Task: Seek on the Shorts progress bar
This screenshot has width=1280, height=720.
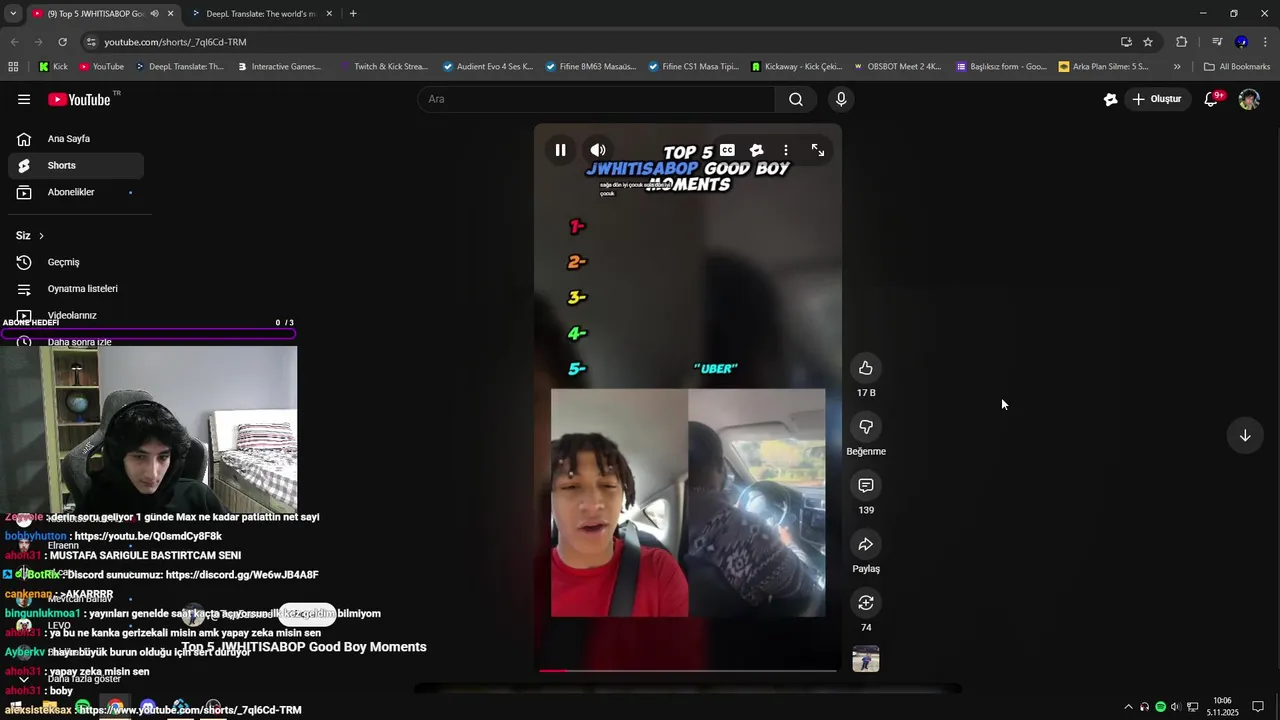Action: 688,670
